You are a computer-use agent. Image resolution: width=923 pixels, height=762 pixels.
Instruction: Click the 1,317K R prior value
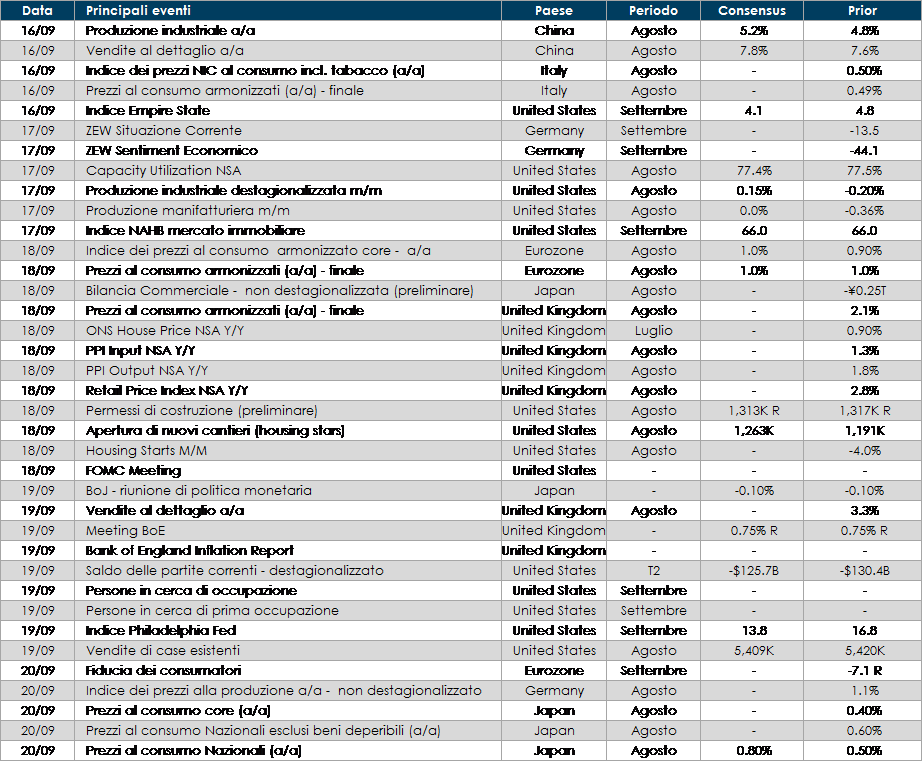coord(862,411)
